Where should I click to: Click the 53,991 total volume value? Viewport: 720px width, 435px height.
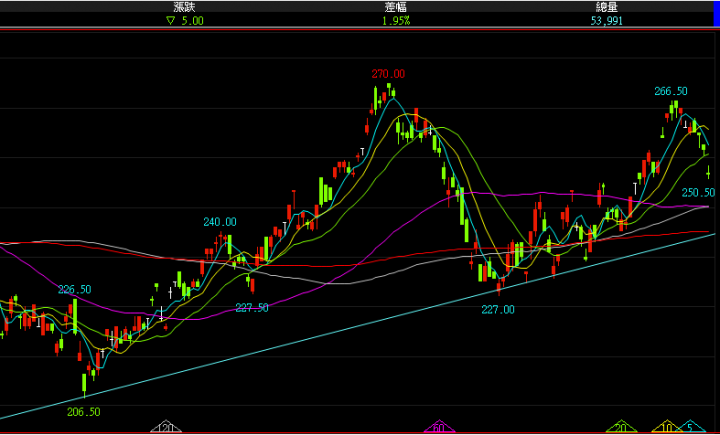pyautogui.click(x=607, y=21)
